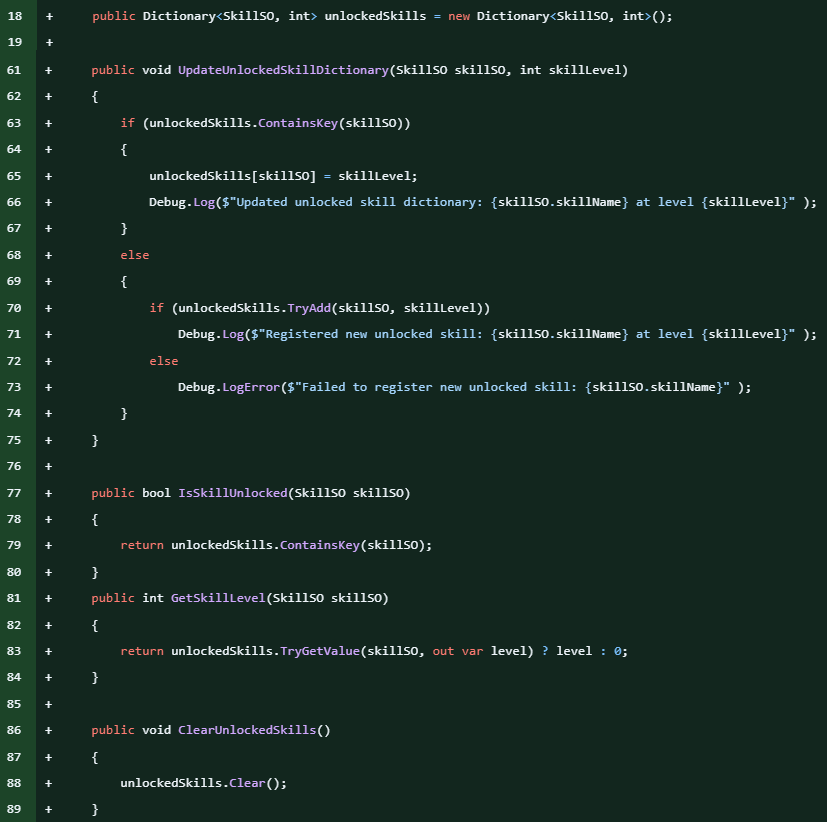
Task: Click line number 61 in the gutter
Action: click(14, 70)
